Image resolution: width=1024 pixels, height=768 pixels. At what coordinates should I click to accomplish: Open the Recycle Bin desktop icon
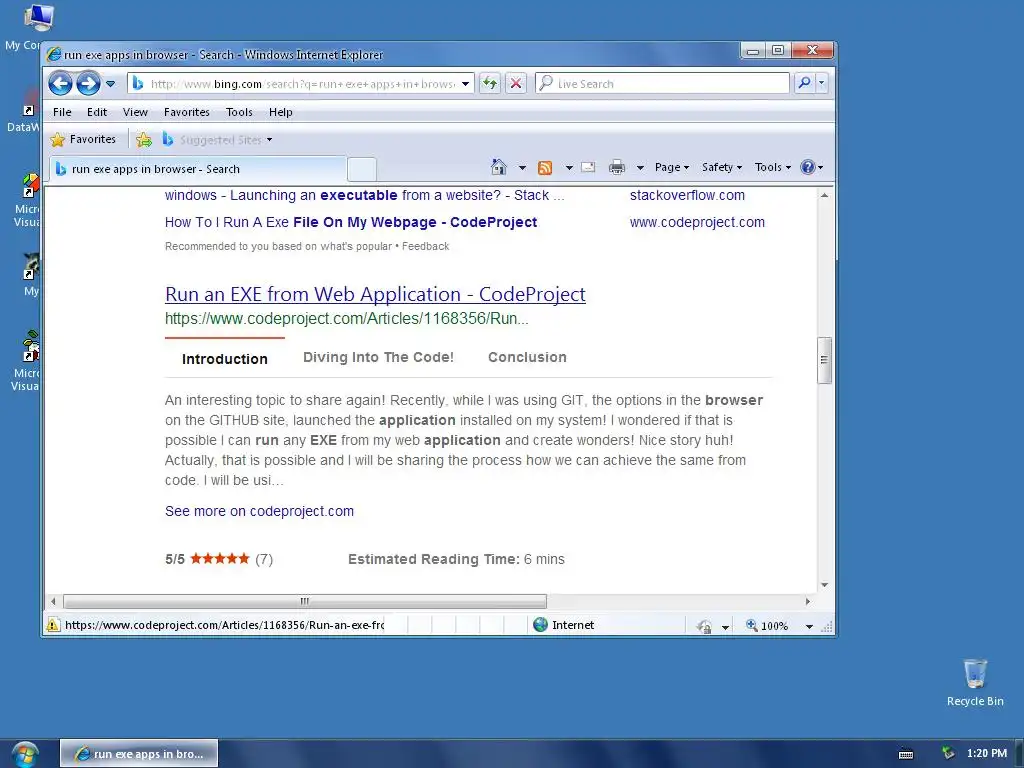(x=975, y=682)
